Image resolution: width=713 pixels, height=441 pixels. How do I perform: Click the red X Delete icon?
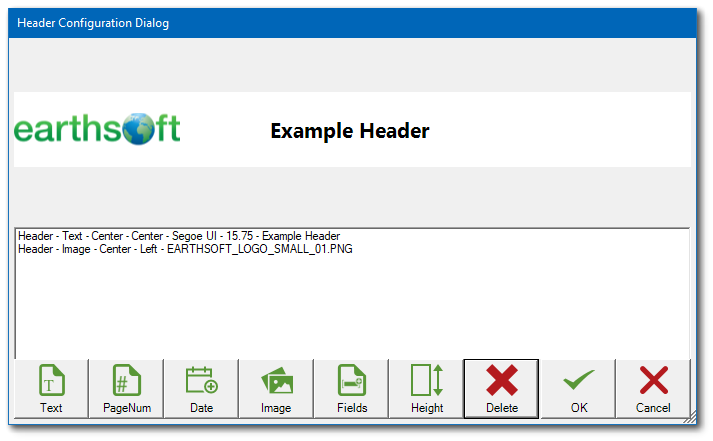point(501,381)
